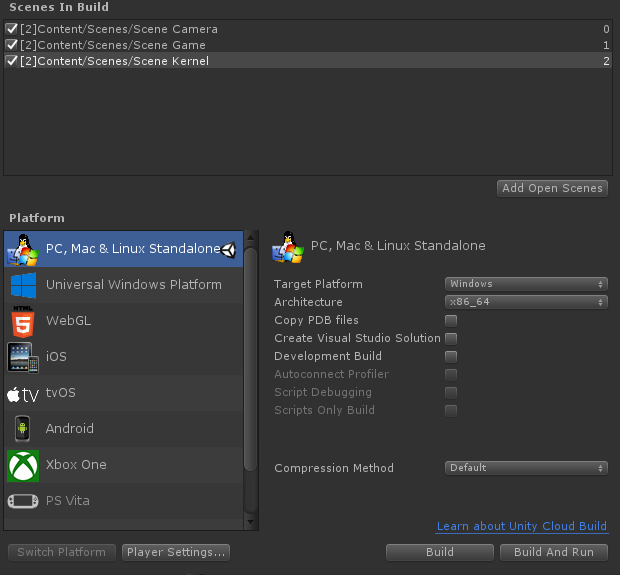Open the Compression Method dropdown
Image resolution: width=620 pixels, height=575 pixels.
click(526, 468)
